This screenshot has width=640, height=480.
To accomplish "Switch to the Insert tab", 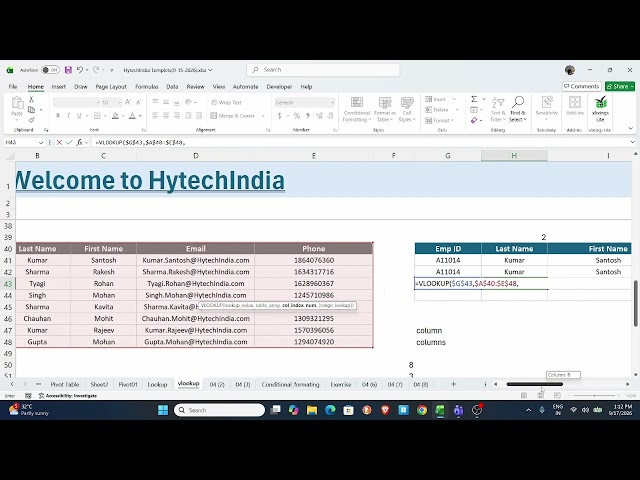I will click(x=59, y=87).
